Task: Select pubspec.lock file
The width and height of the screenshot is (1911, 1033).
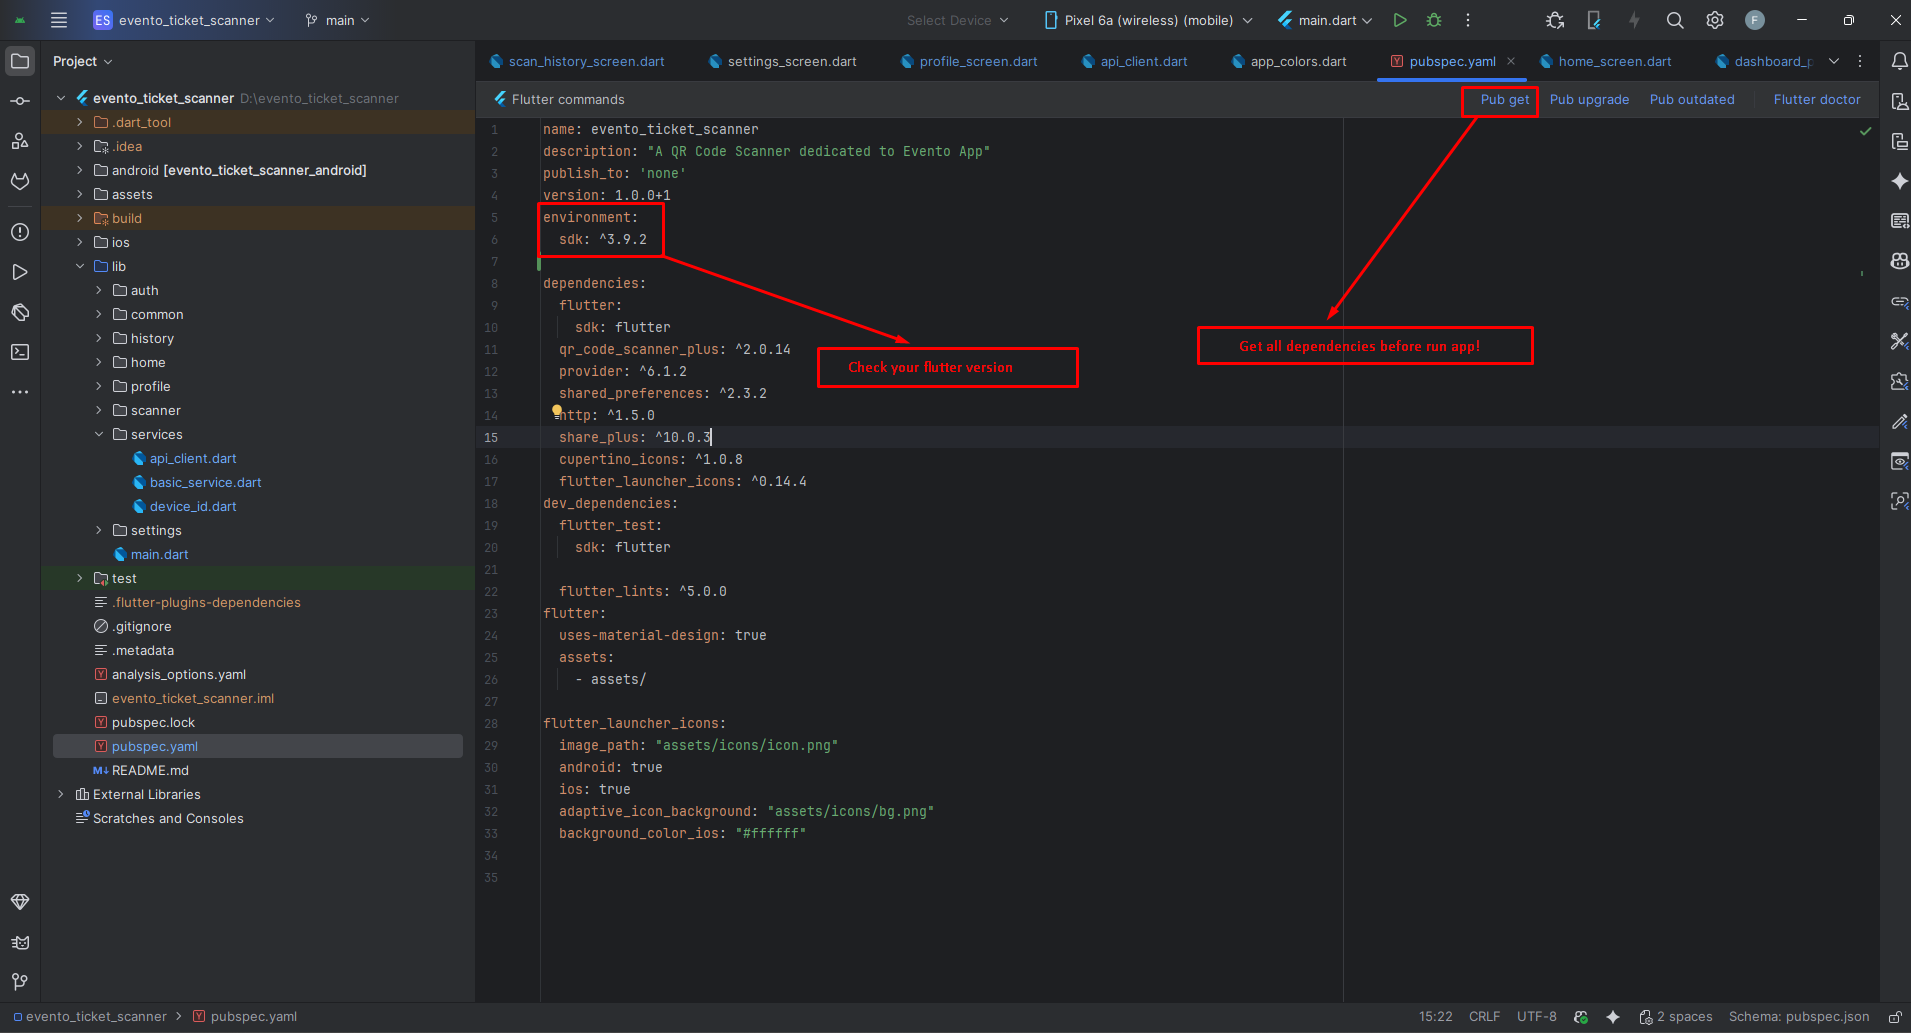Action: (x=153, y=722)
